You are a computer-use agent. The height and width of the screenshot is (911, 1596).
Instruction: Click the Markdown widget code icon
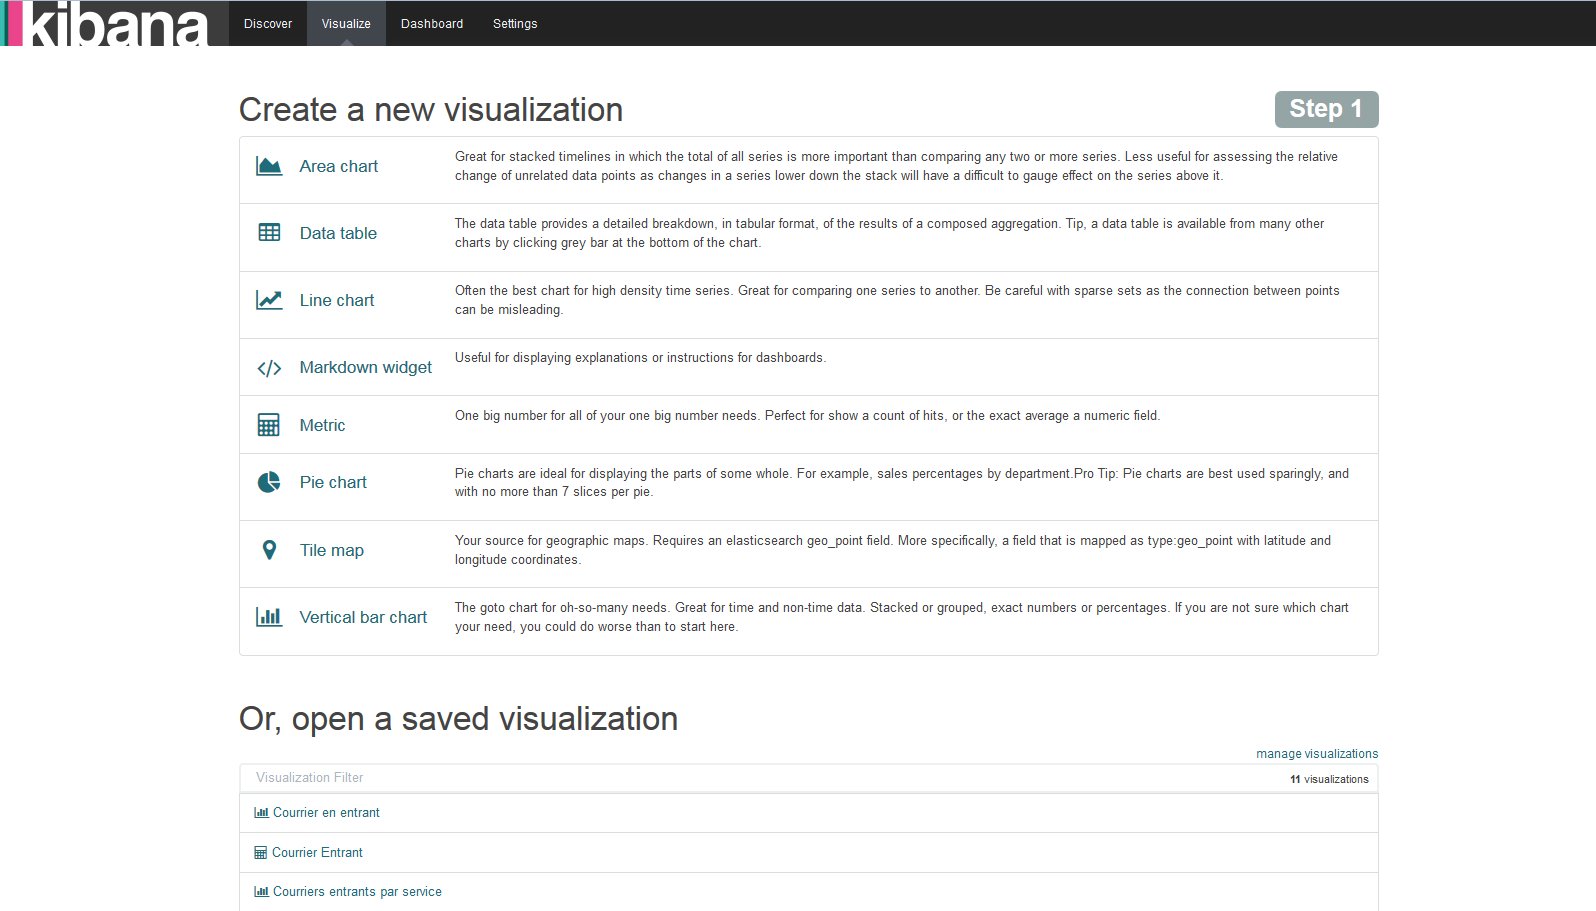pos(269,368)
